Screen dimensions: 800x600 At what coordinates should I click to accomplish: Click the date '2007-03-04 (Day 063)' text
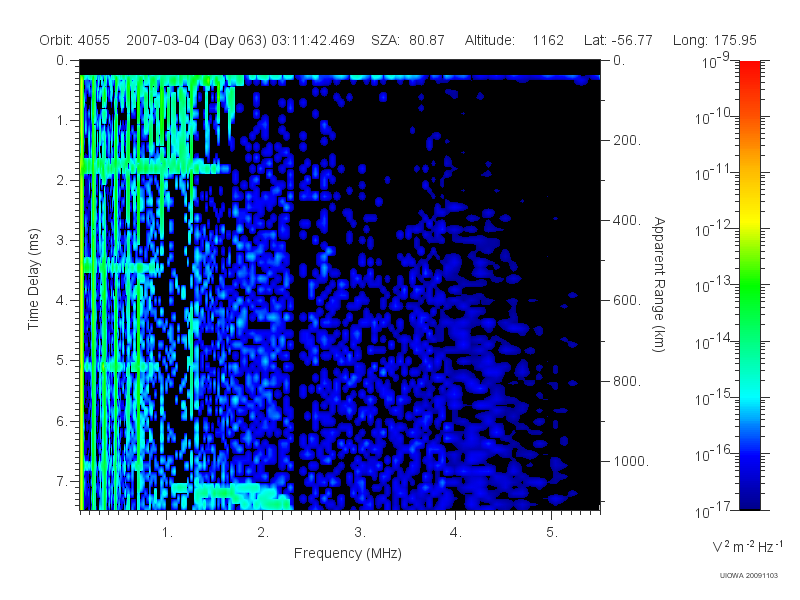coord(196,40)
